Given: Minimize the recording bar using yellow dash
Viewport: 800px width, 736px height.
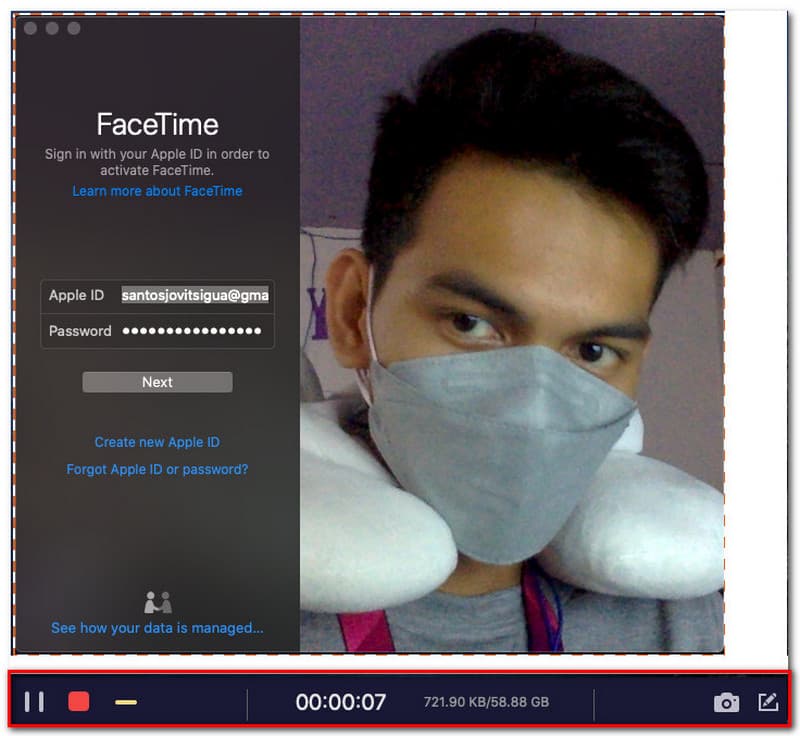Looking at the screenshot, I should [126, 702].
